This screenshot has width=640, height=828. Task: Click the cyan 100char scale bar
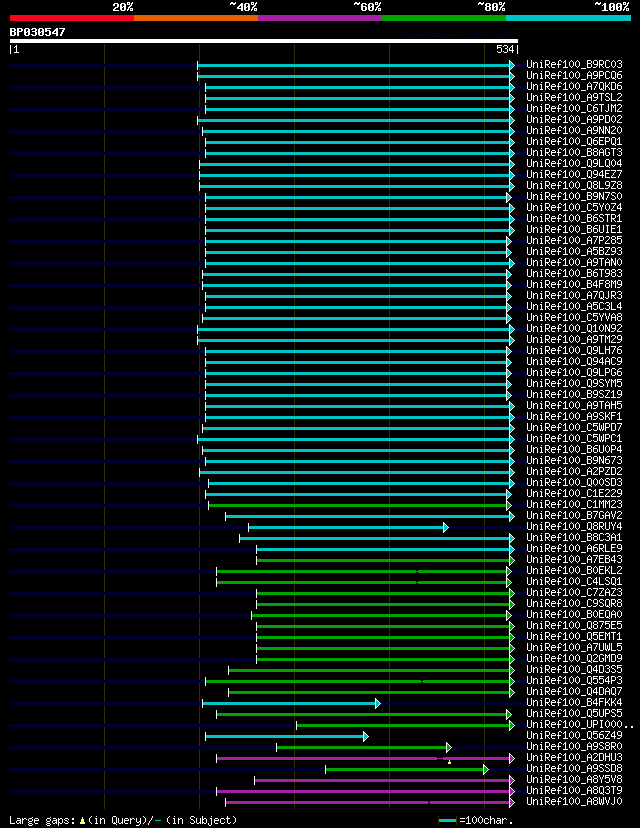447,821
